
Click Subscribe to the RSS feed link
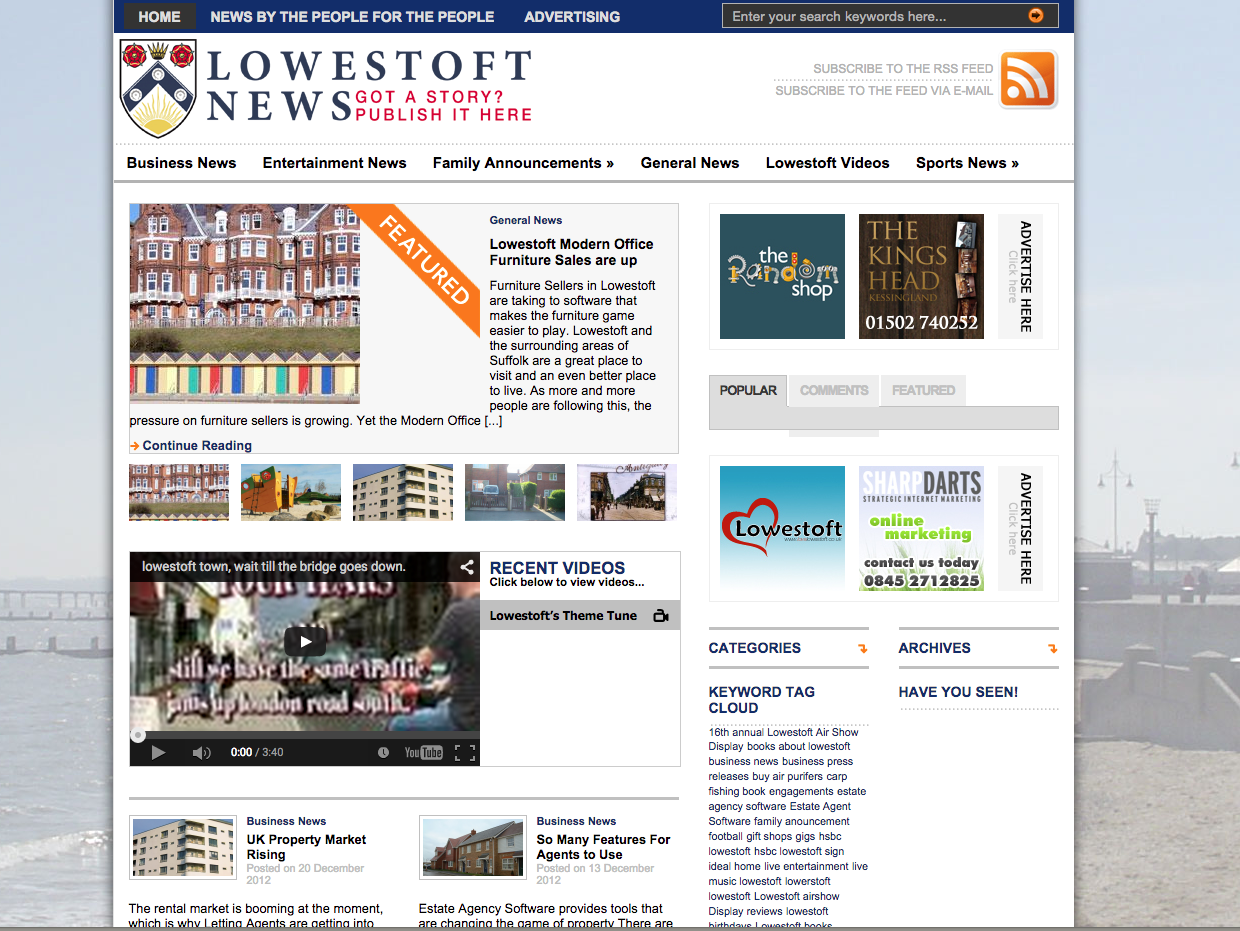point(903,69)
